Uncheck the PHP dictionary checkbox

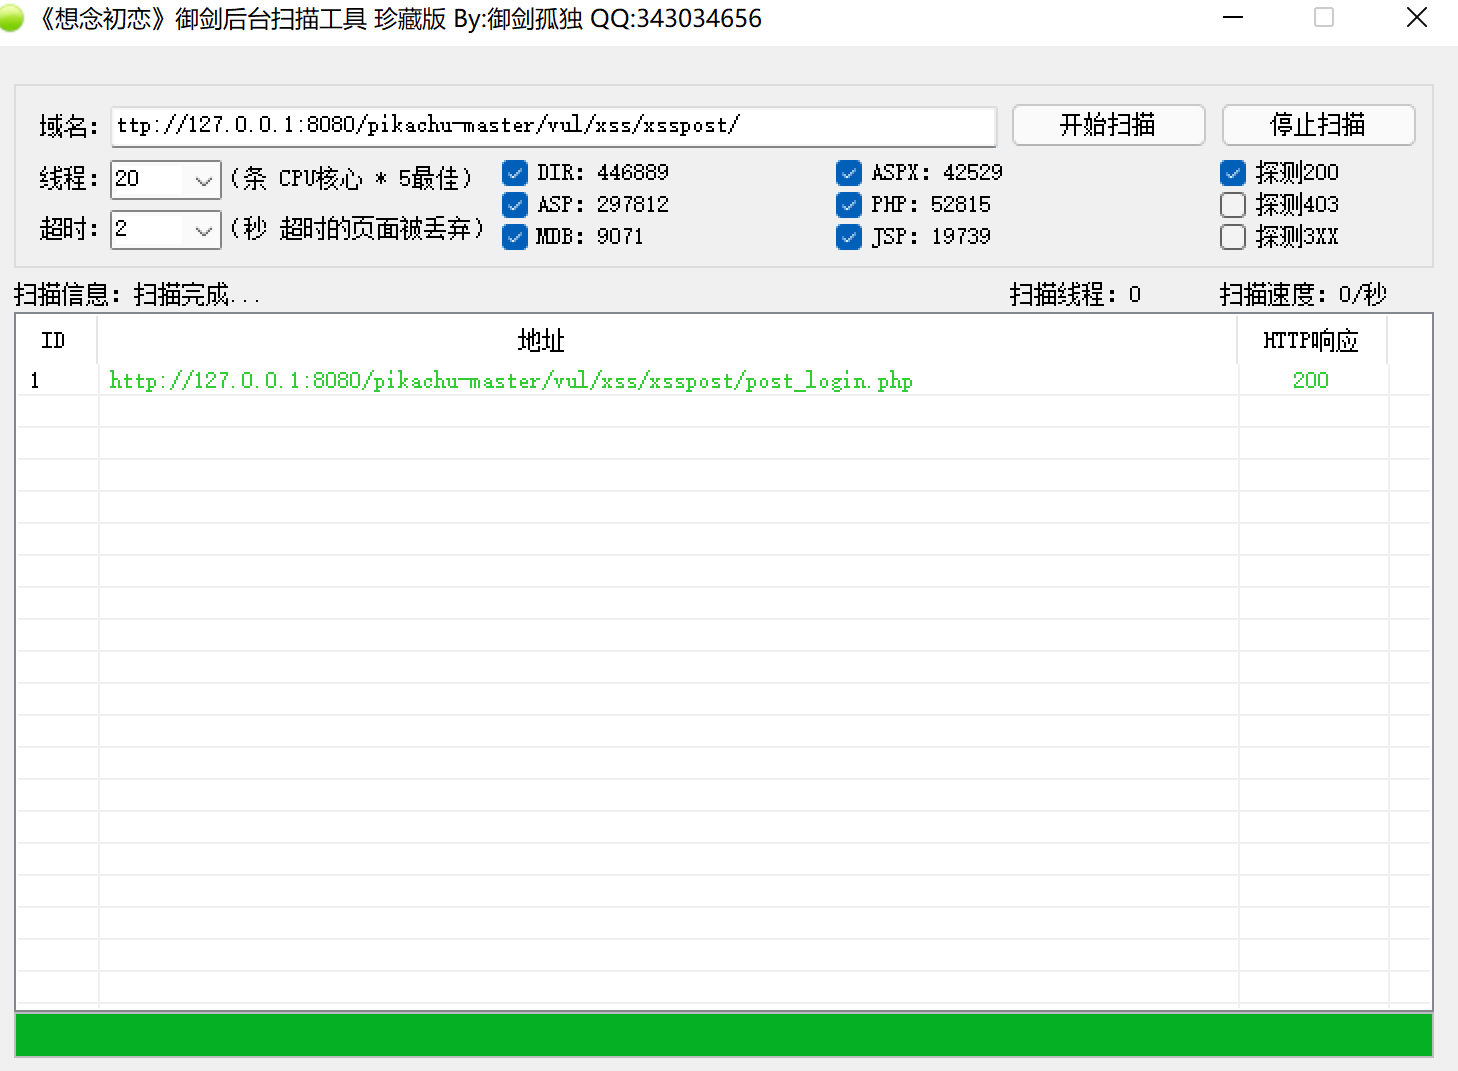[849, 205]
